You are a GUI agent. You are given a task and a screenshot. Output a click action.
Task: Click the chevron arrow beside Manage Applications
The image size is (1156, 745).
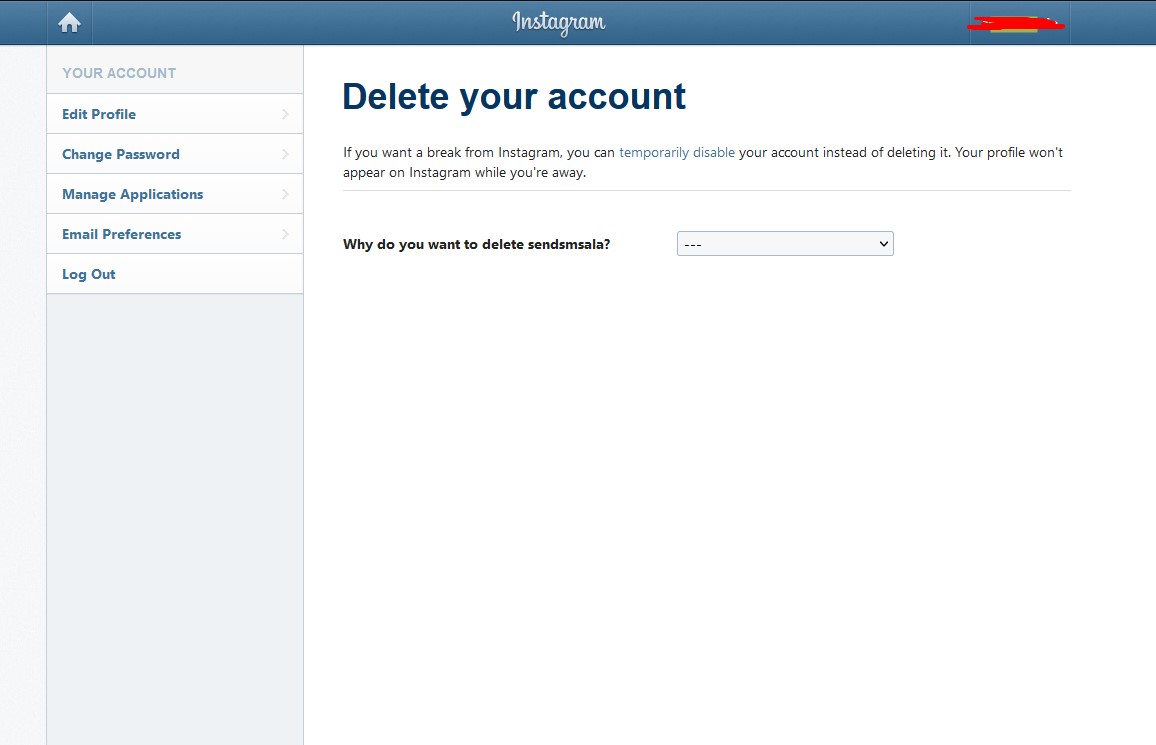click(285, 194)
